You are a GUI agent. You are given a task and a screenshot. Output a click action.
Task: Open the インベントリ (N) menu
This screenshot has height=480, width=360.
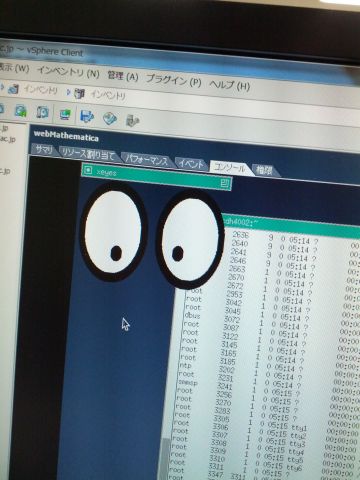click(68, 71)
